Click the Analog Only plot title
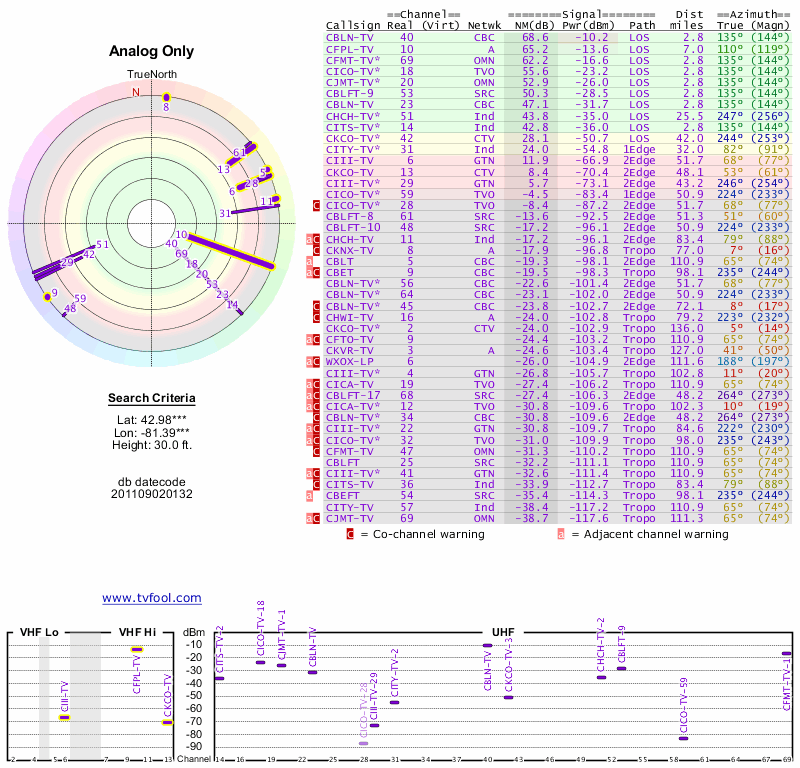Viewport: 800px width, 768px height. (x=151, y=52)
